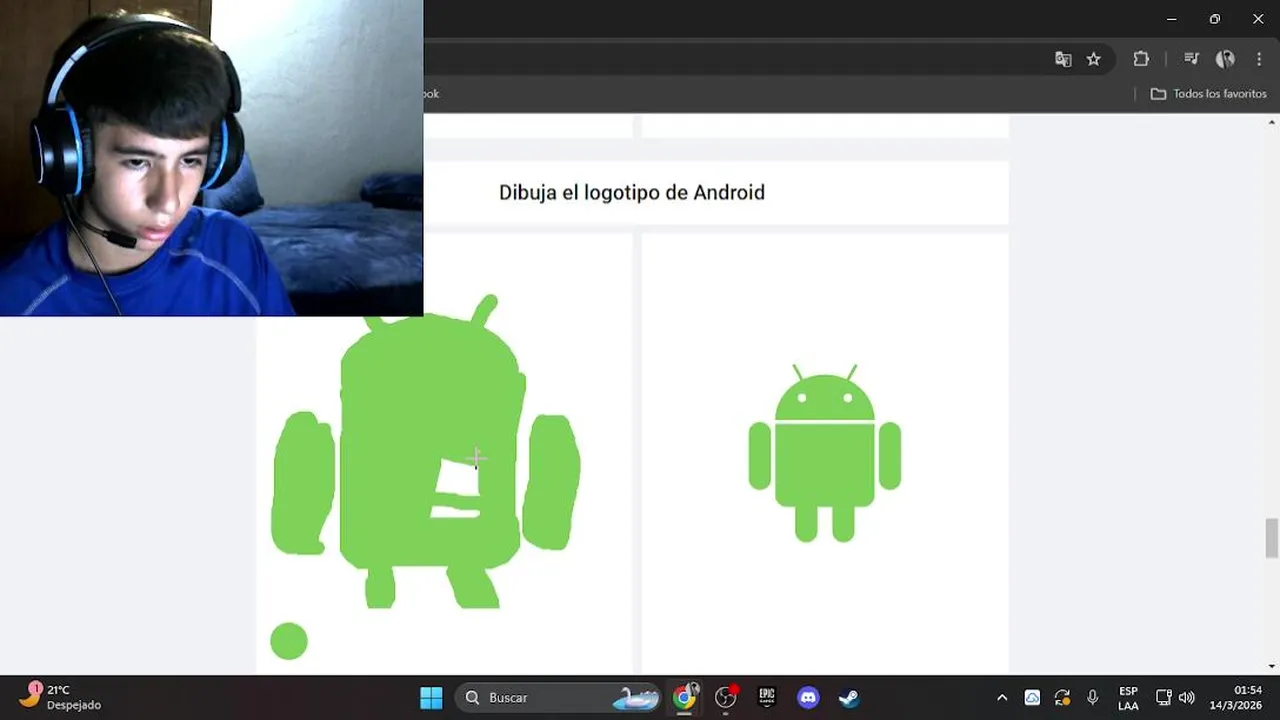Click the microphone tray icon
This screenshot has height=720, width=1280.
[x=1093, y=698]
